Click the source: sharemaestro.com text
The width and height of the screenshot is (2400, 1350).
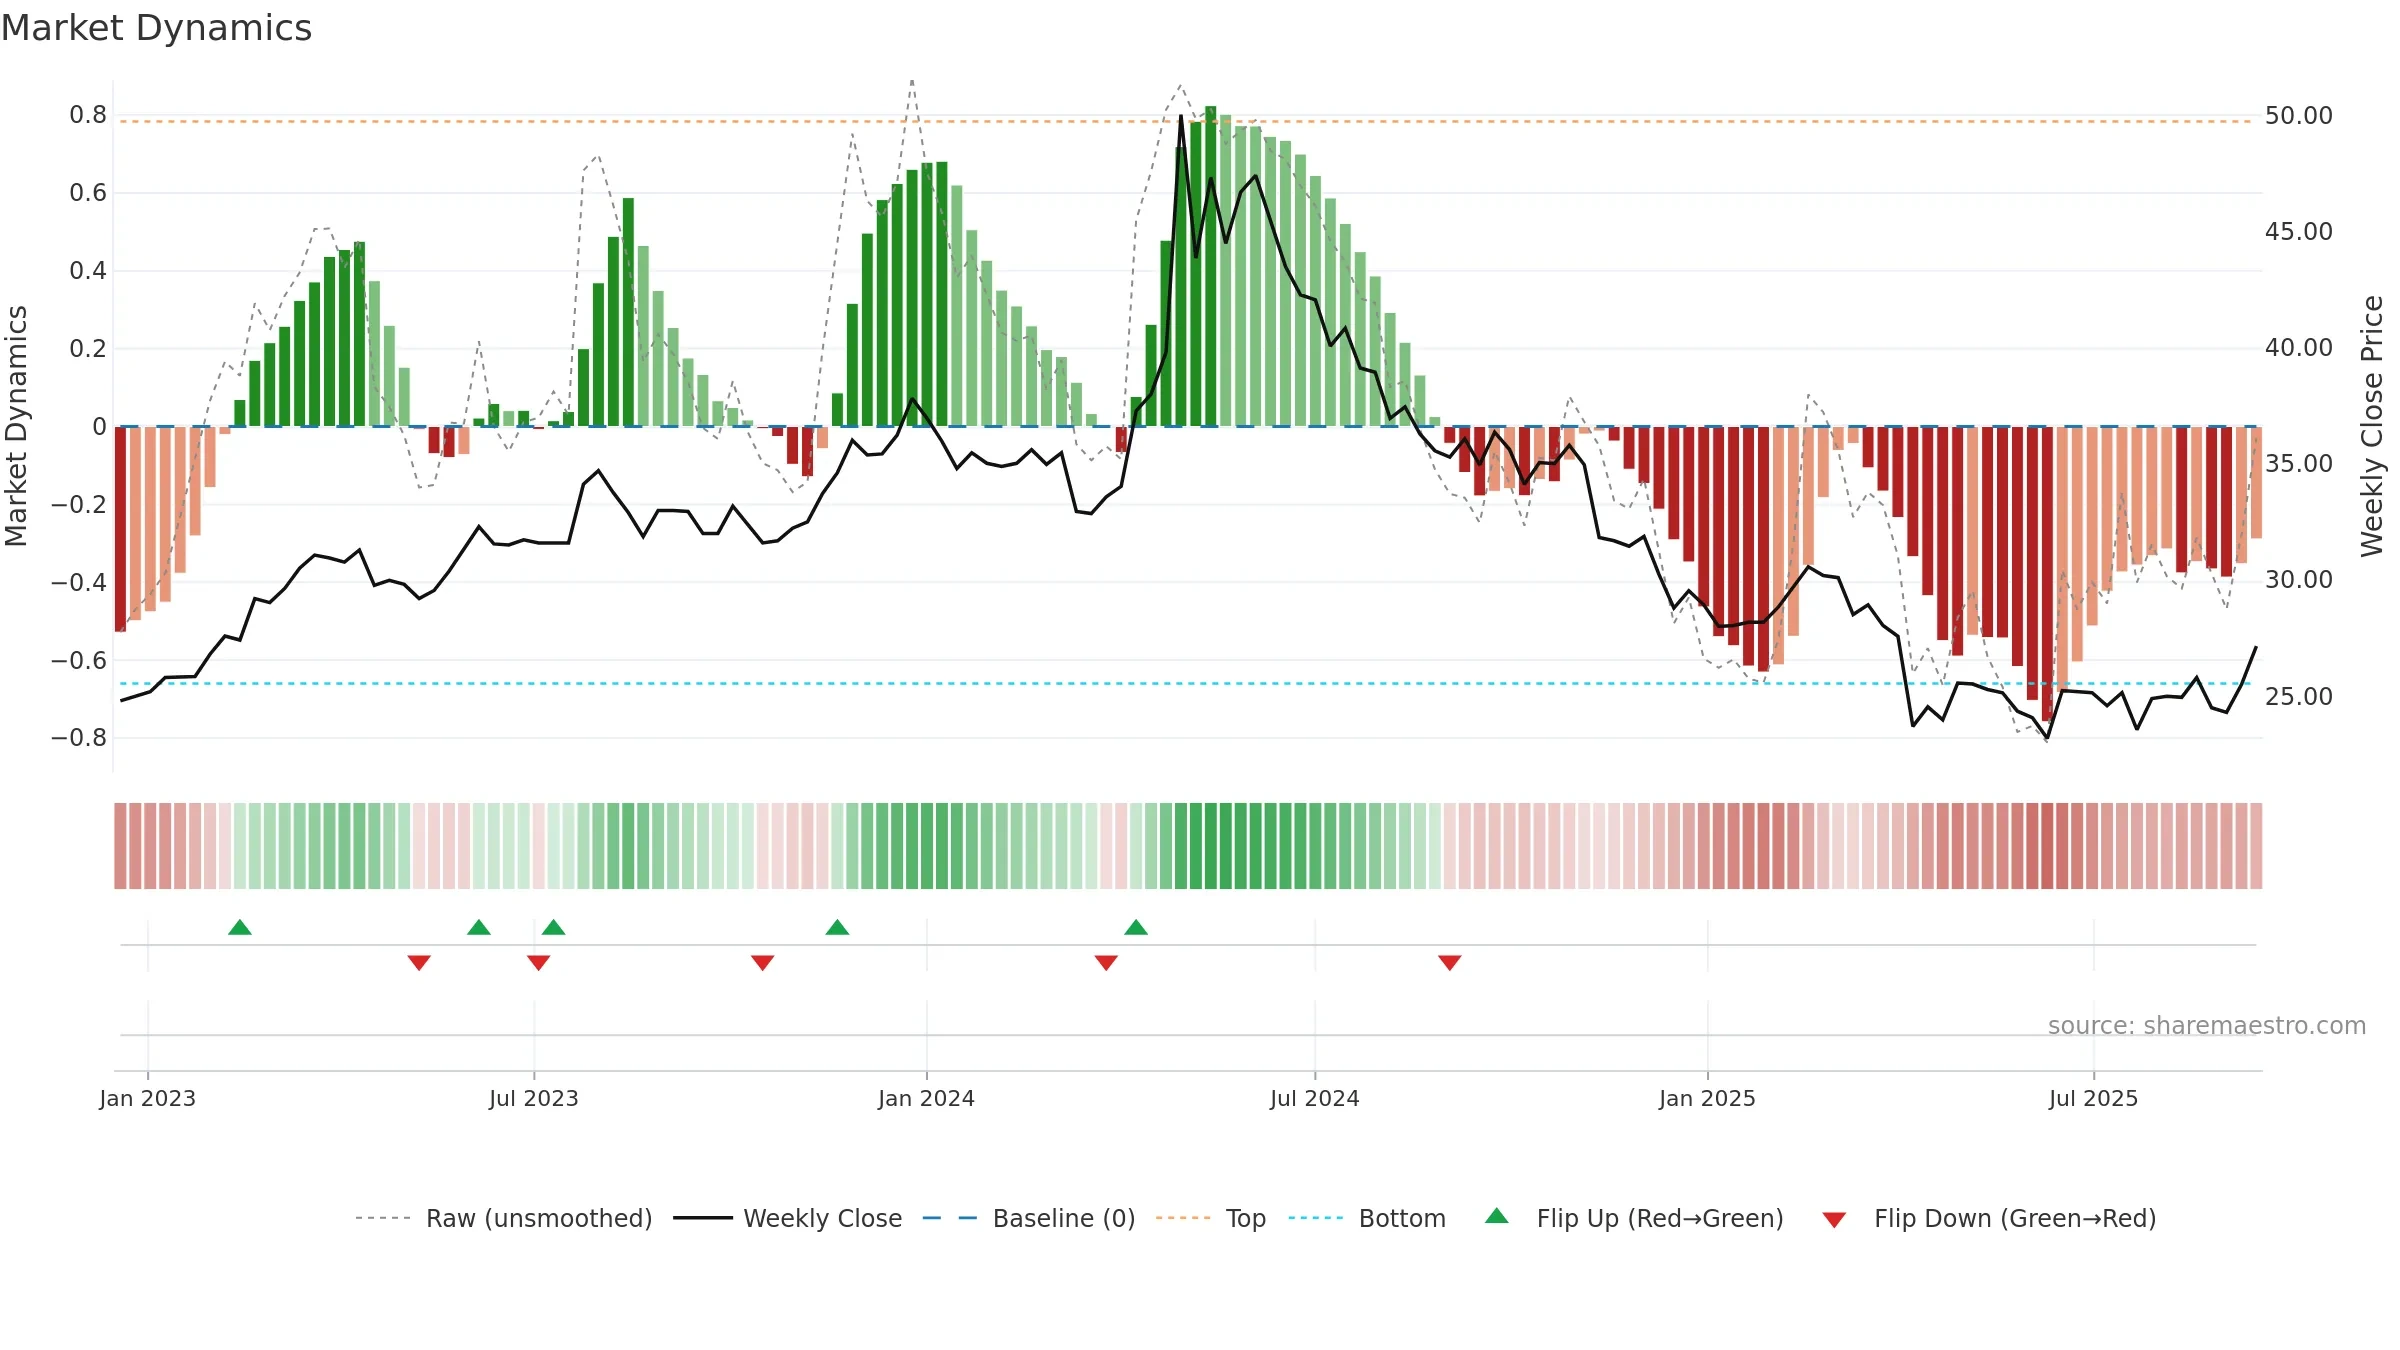pos(2207,1025)
